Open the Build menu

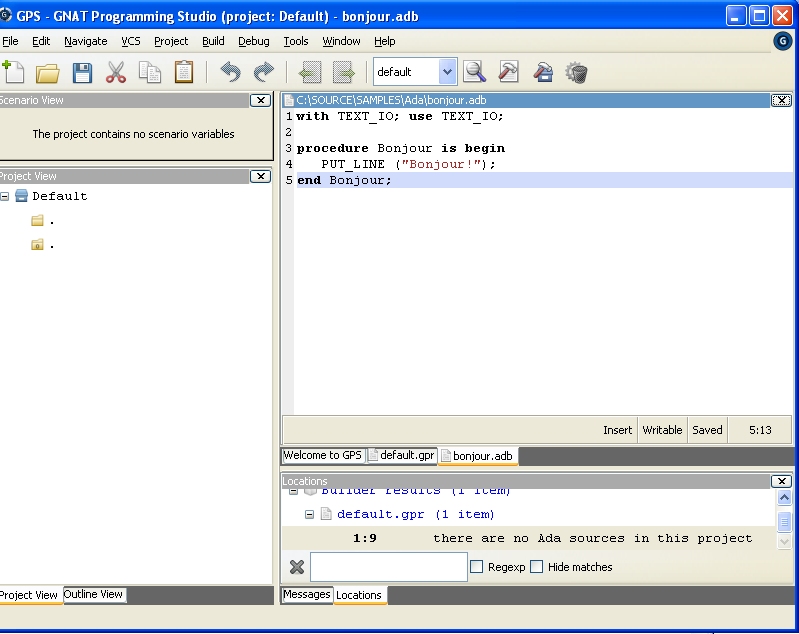pyautogui.click(x=213, y=41)
